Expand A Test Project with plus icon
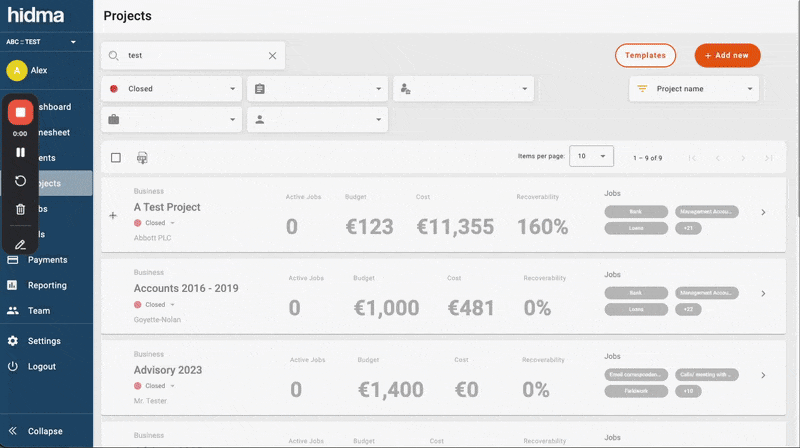 coord(113,215)
